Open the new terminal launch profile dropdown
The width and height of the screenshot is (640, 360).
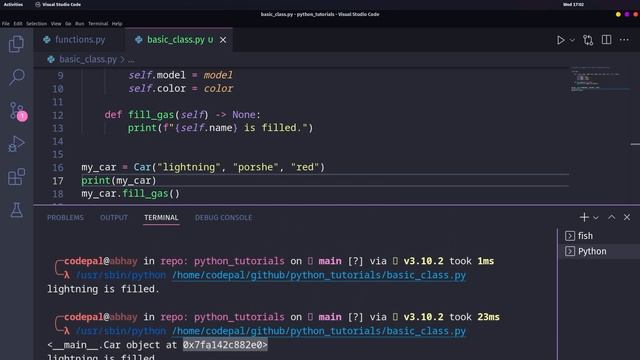click(596, 218)
